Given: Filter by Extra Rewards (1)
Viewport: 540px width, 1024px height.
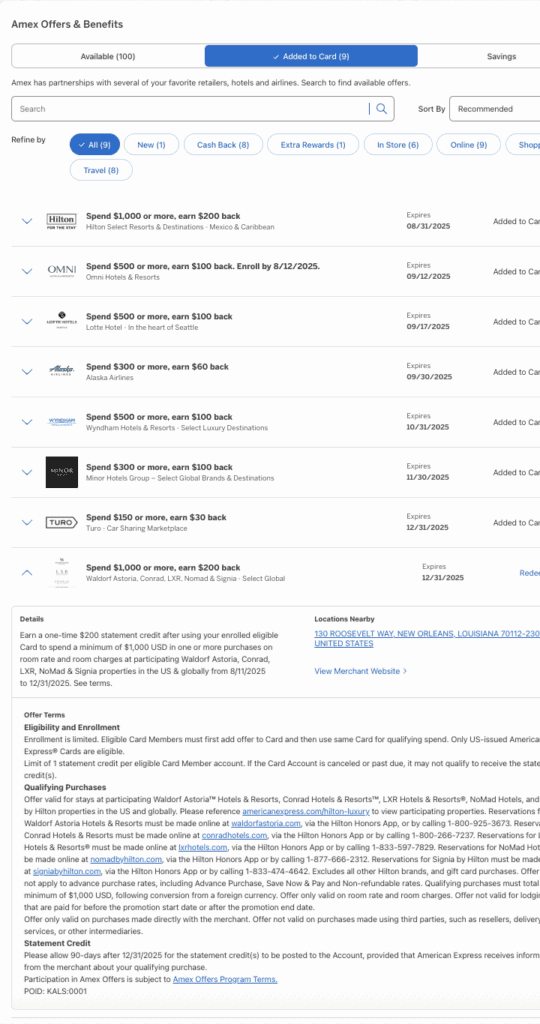Looking at the screenshot, I should (x=313, y=144).
